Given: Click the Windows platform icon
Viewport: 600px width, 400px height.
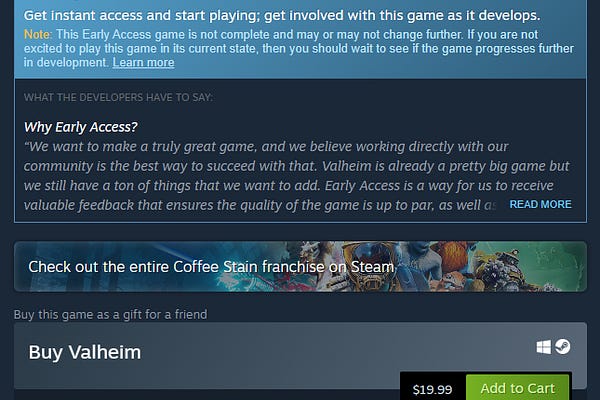Looking at the screenshot, I should (543, 347).
